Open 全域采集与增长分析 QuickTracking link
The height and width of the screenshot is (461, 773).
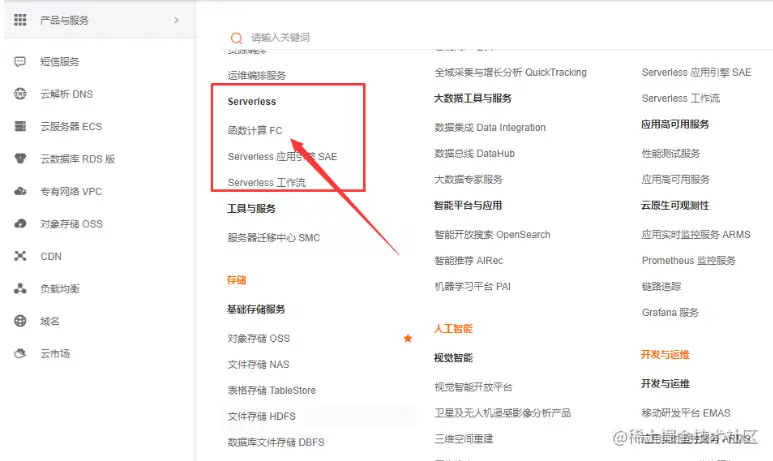click(511, 72)
